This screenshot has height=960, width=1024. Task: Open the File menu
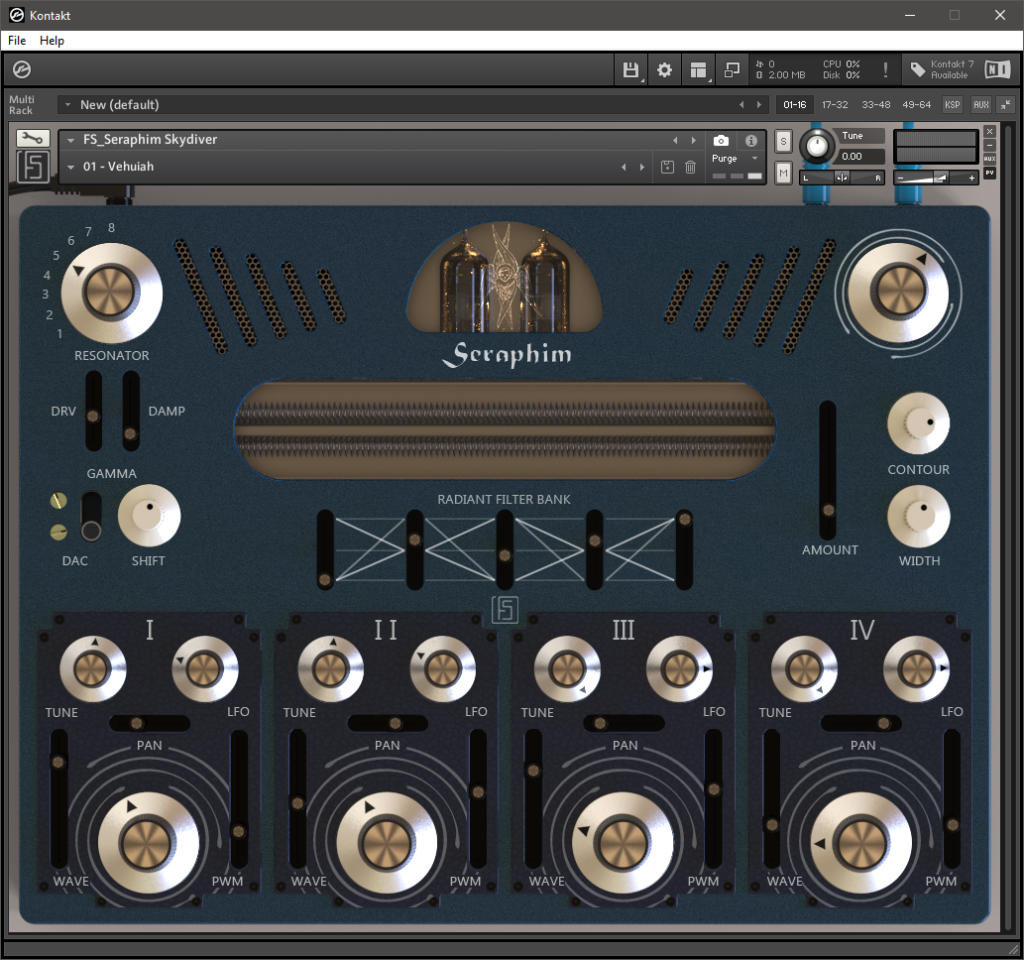(x=17, y=40)
